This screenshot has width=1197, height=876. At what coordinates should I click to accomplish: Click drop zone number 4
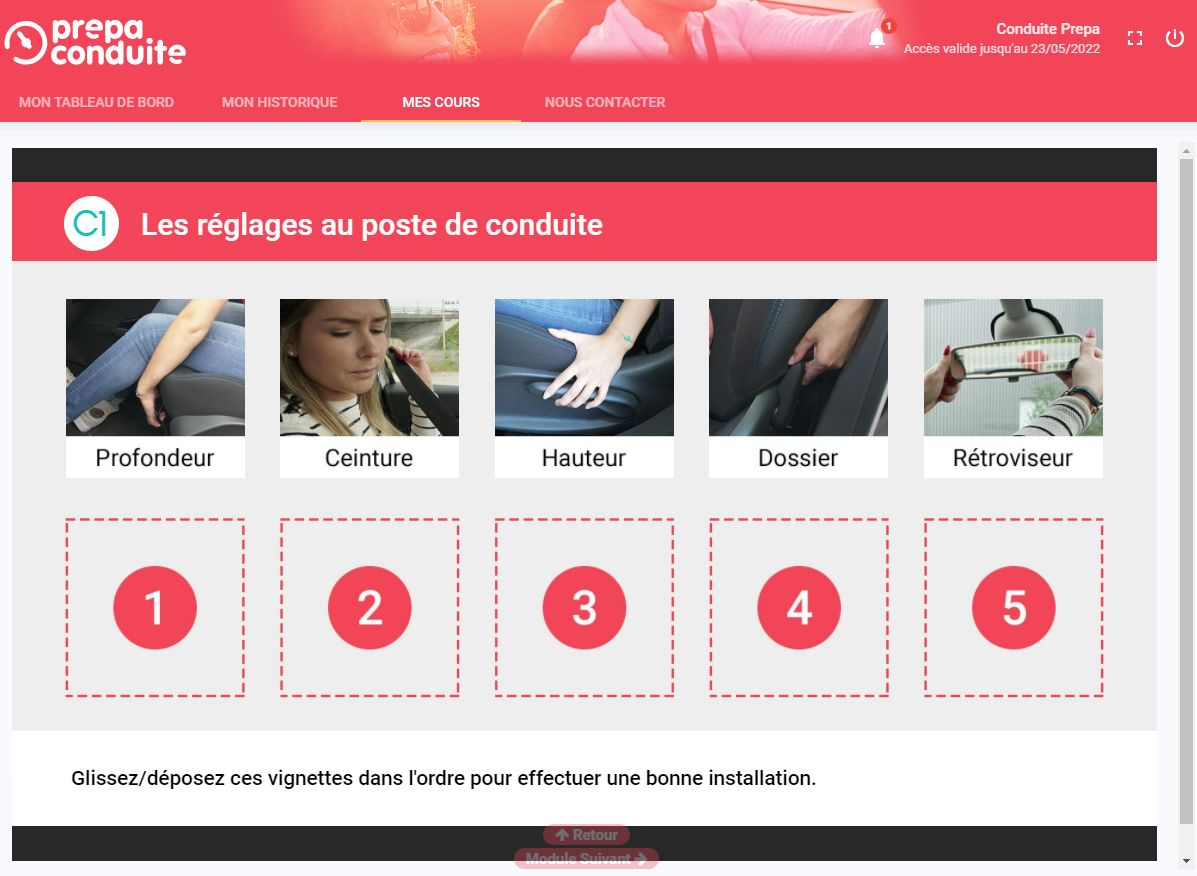[x=799, y=607]
